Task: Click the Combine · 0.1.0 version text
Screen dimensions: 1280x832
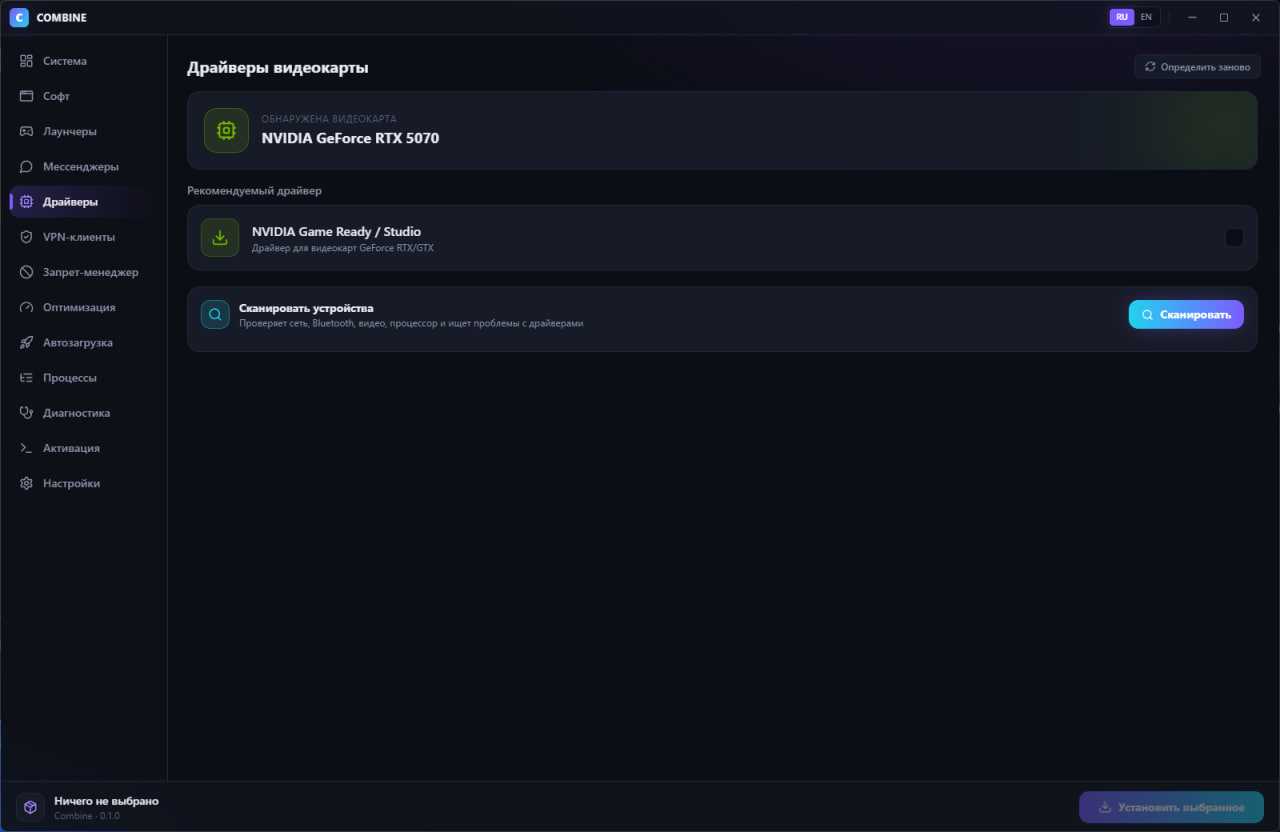Action: pos(87,816)
